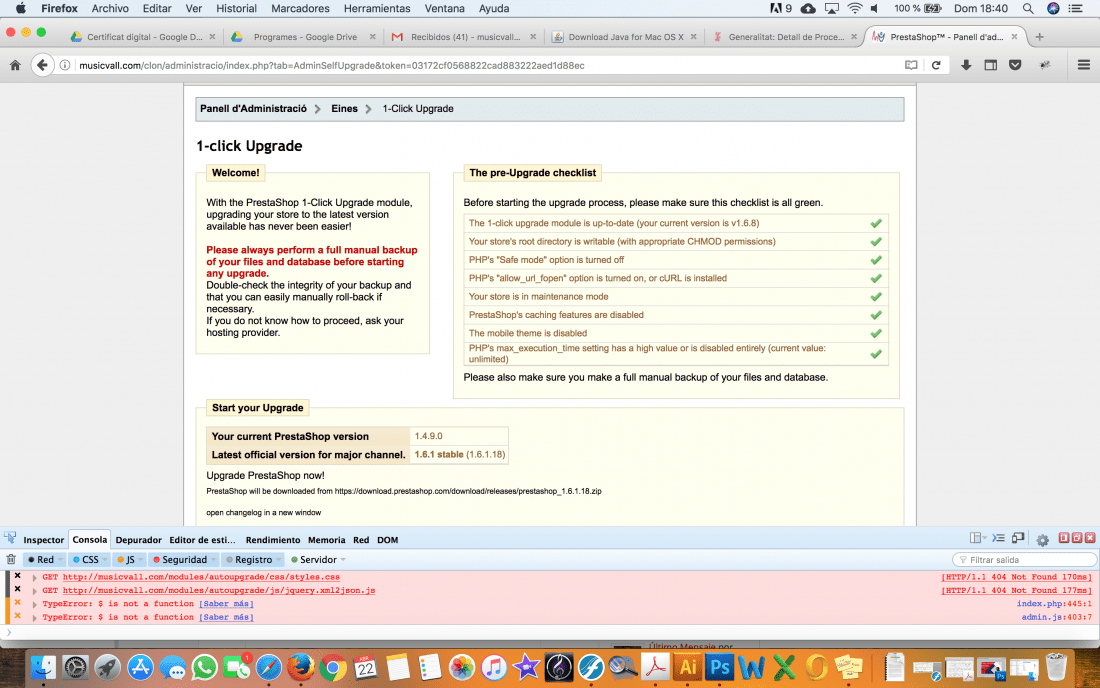
Task: Focus the browser address bar URL
Action: click(x=484, y=65)
